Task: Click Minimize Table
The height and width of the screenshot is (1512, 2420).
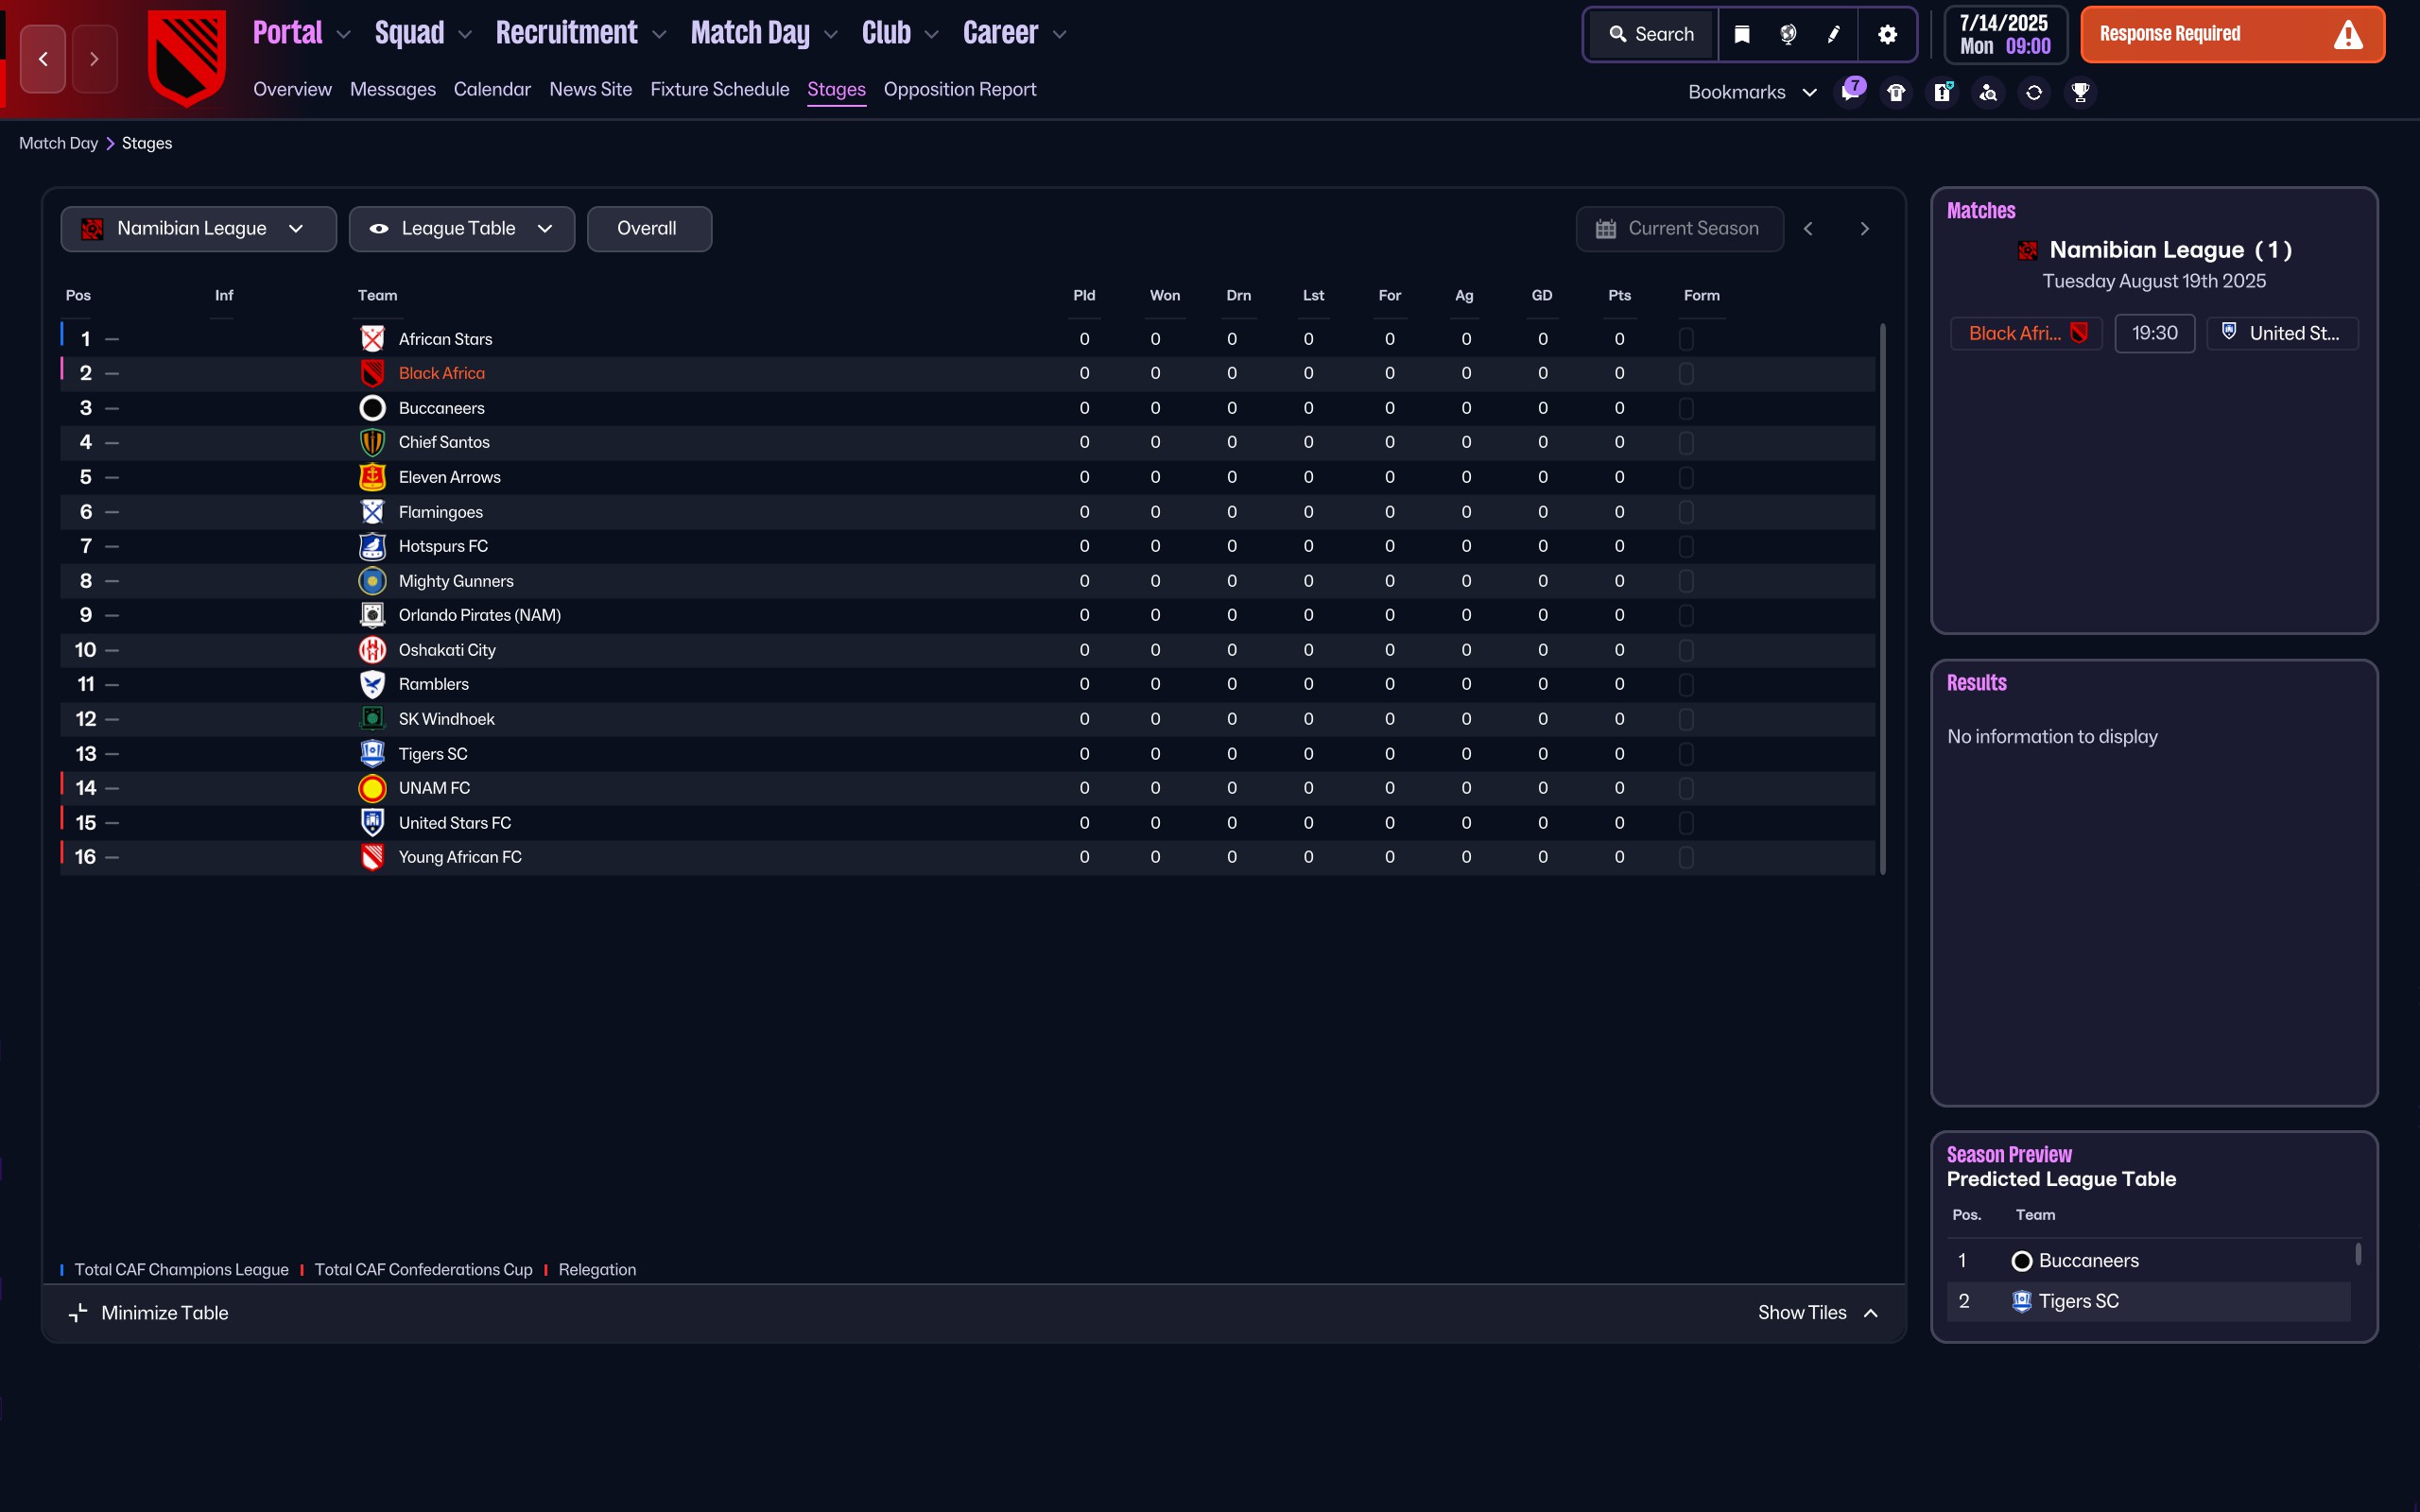Action: [148, 1313]
